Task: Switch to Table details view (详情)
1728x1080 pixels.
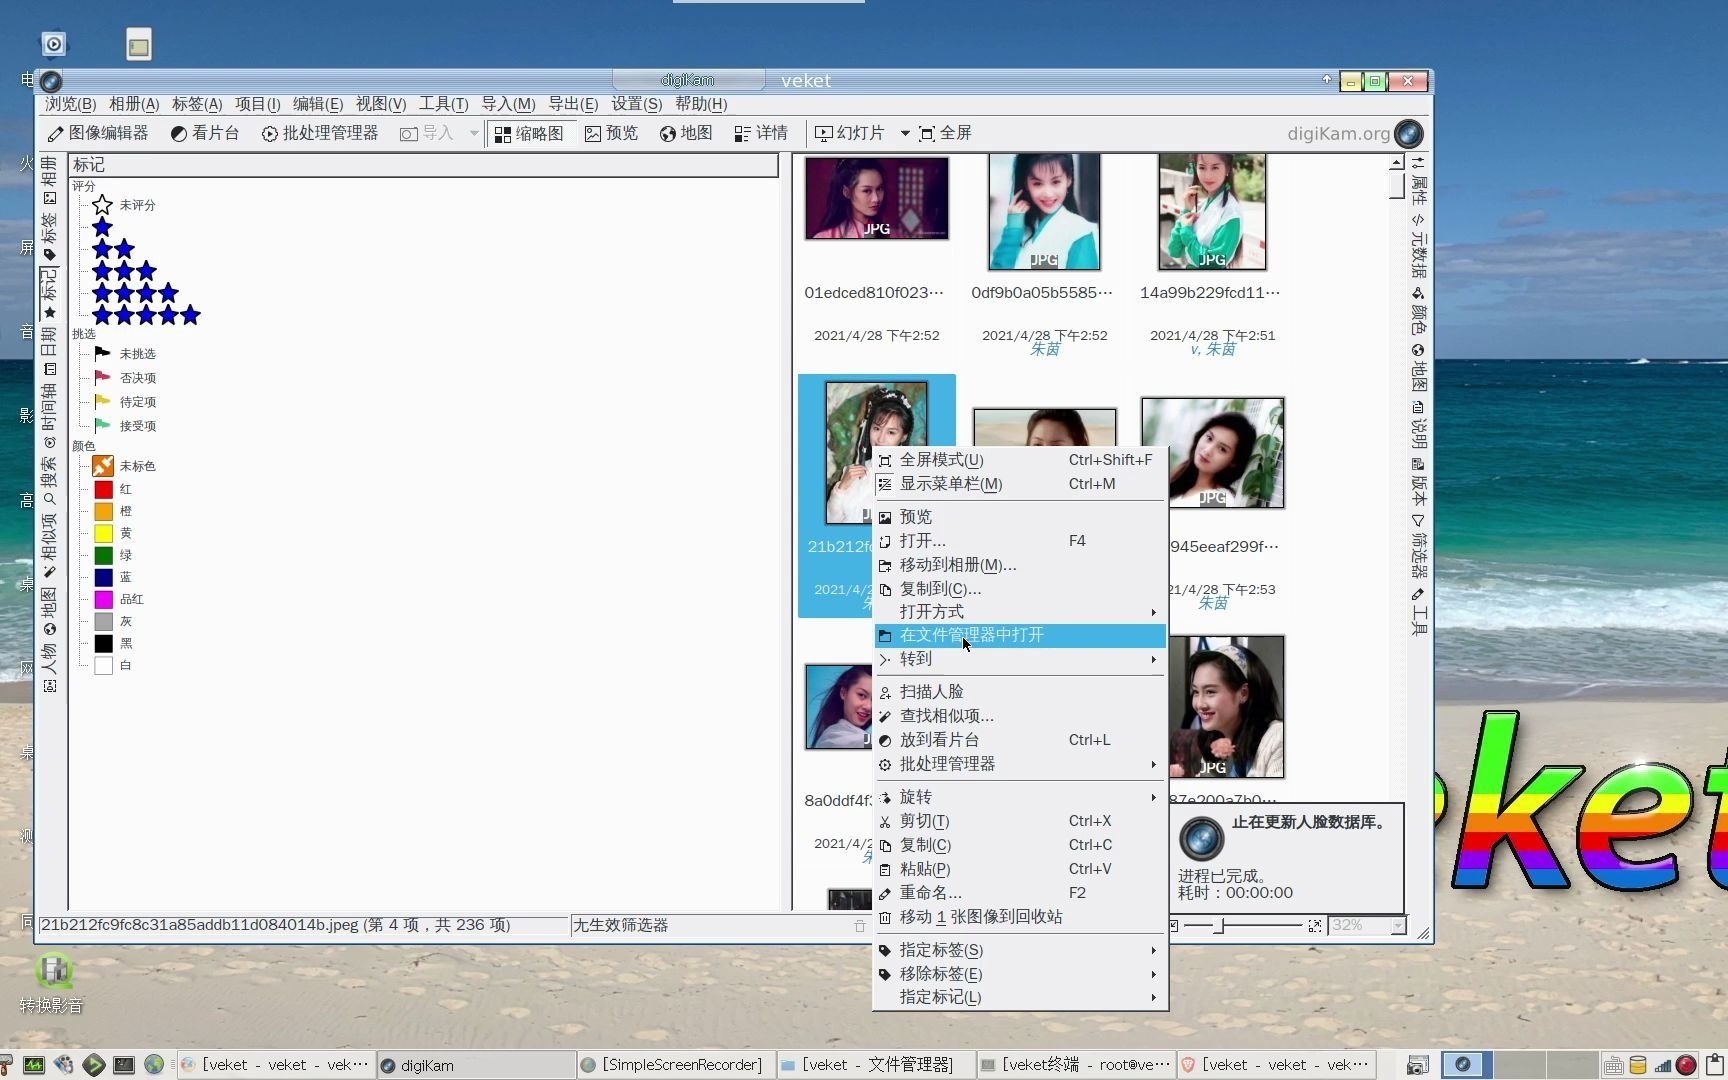Action: [761, 133]
